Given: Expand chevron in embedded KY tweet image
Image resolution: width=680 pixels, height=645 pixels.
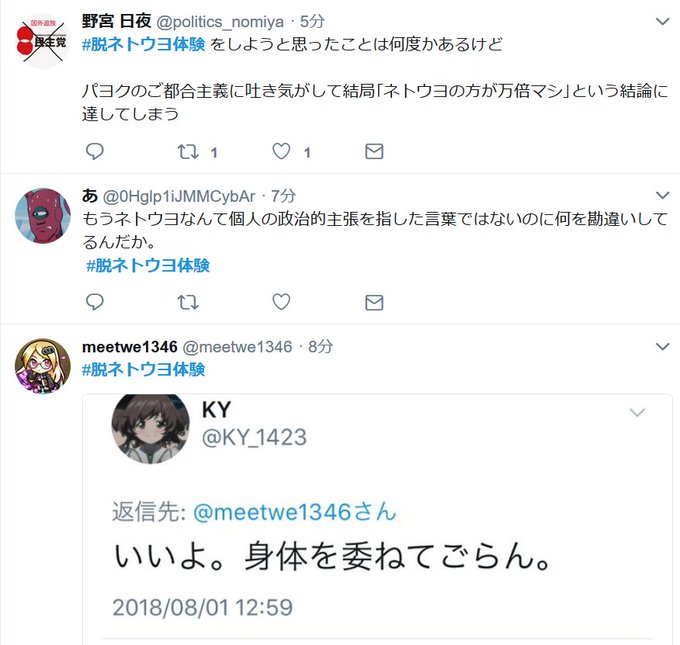Looking at the screenshot, I should click(x=637, y=412).
